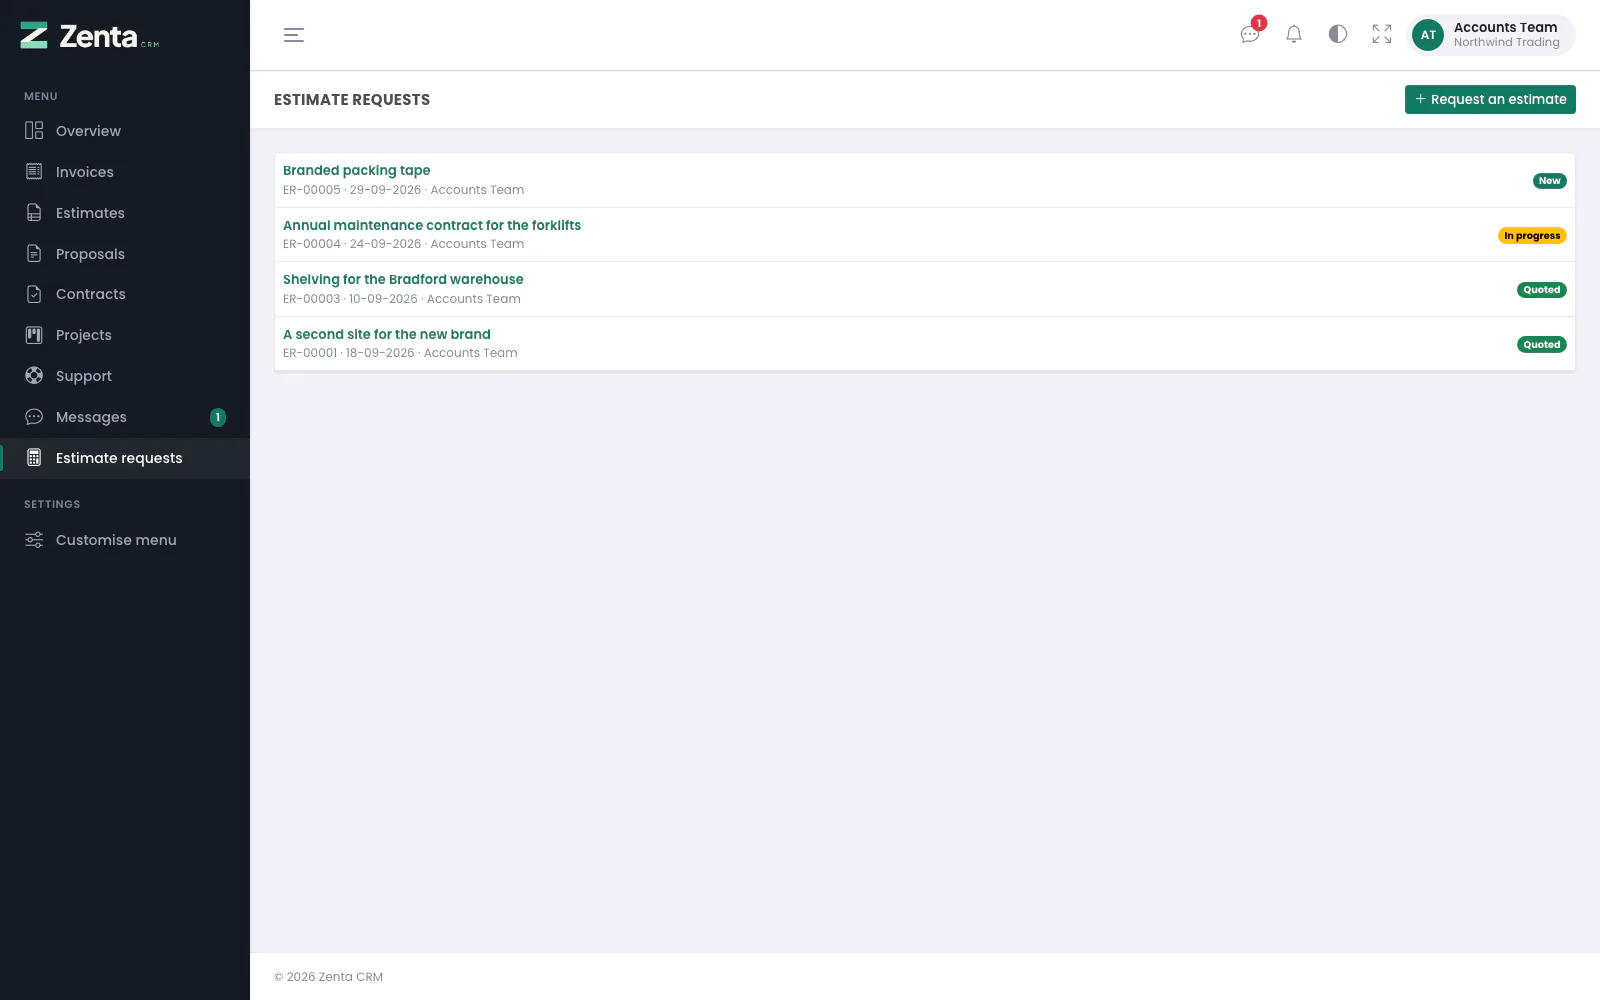
Task: Click the Contracts sidebar icon
Action: (x=34, y=294)
